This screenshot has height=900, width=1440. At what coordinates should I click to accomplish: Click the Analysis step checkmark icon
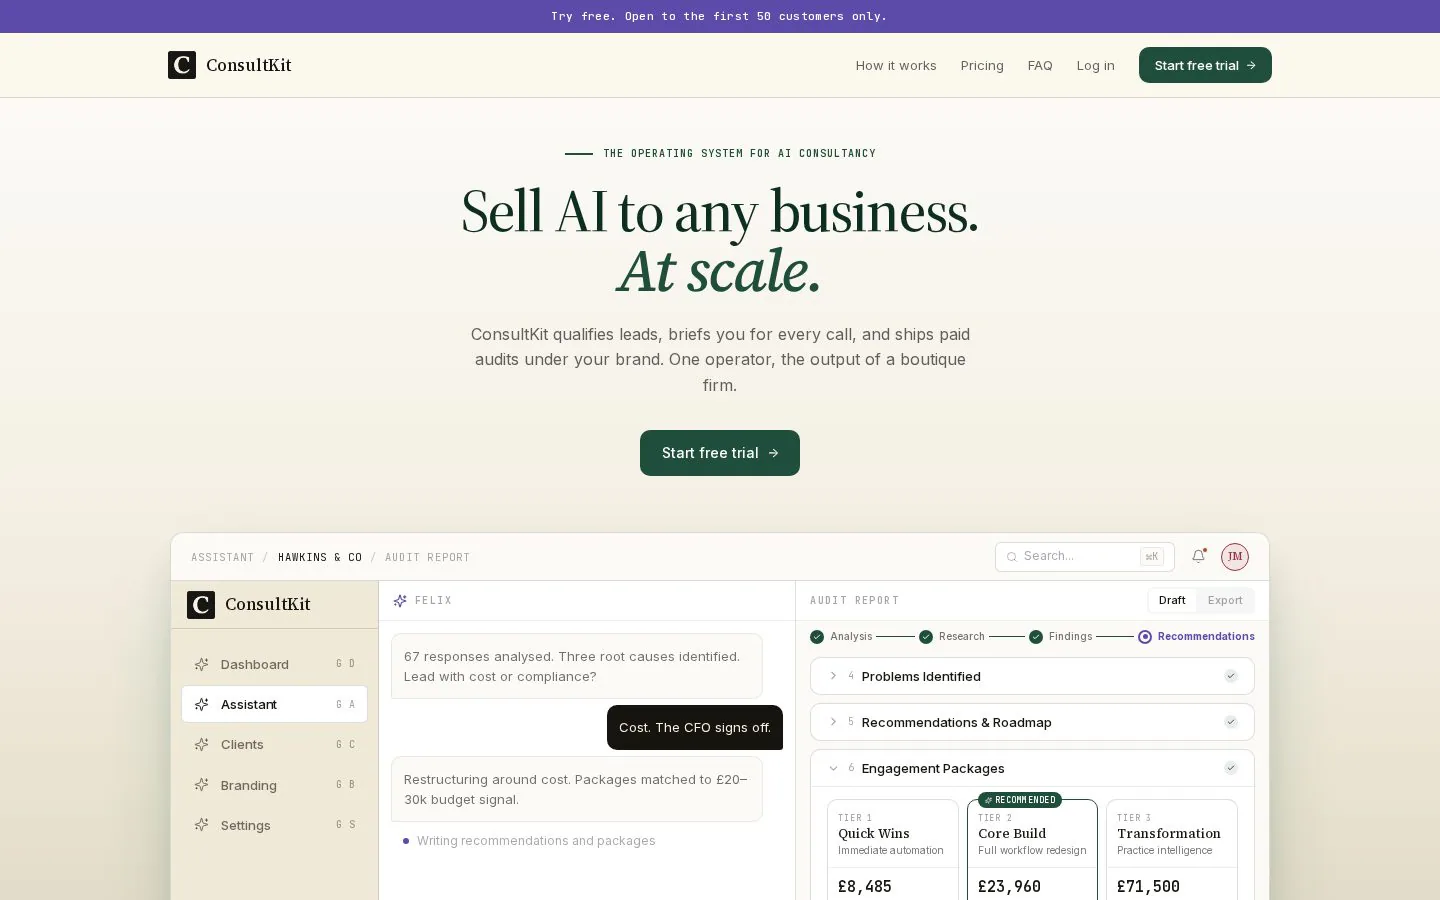[817, 636]
